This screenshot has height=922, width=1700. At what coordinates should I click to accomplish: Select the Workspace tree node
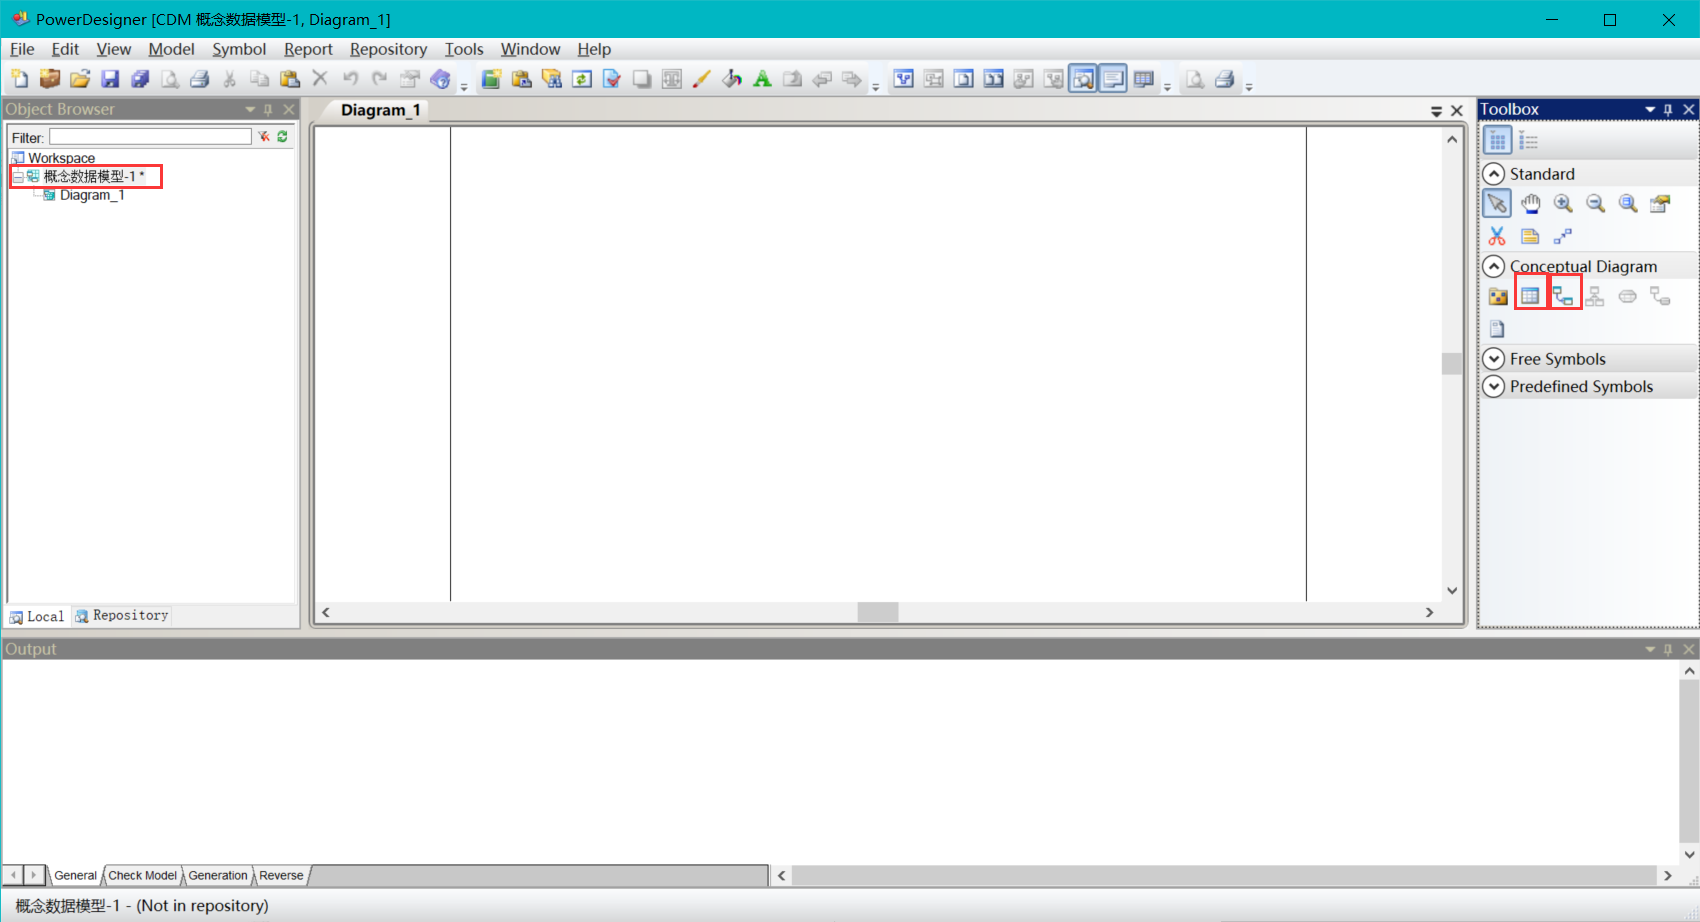click(61, 158)
